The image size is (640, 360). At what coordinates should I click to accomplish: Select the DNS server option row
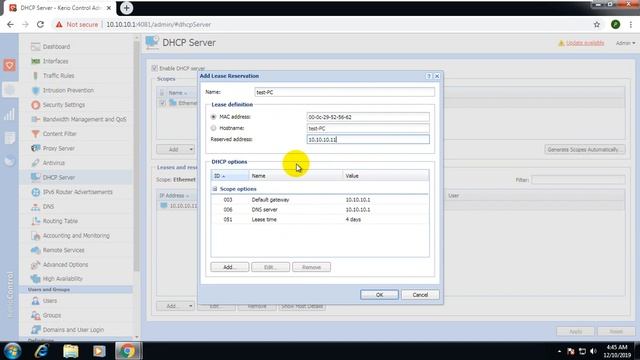(x=320, y=209)
